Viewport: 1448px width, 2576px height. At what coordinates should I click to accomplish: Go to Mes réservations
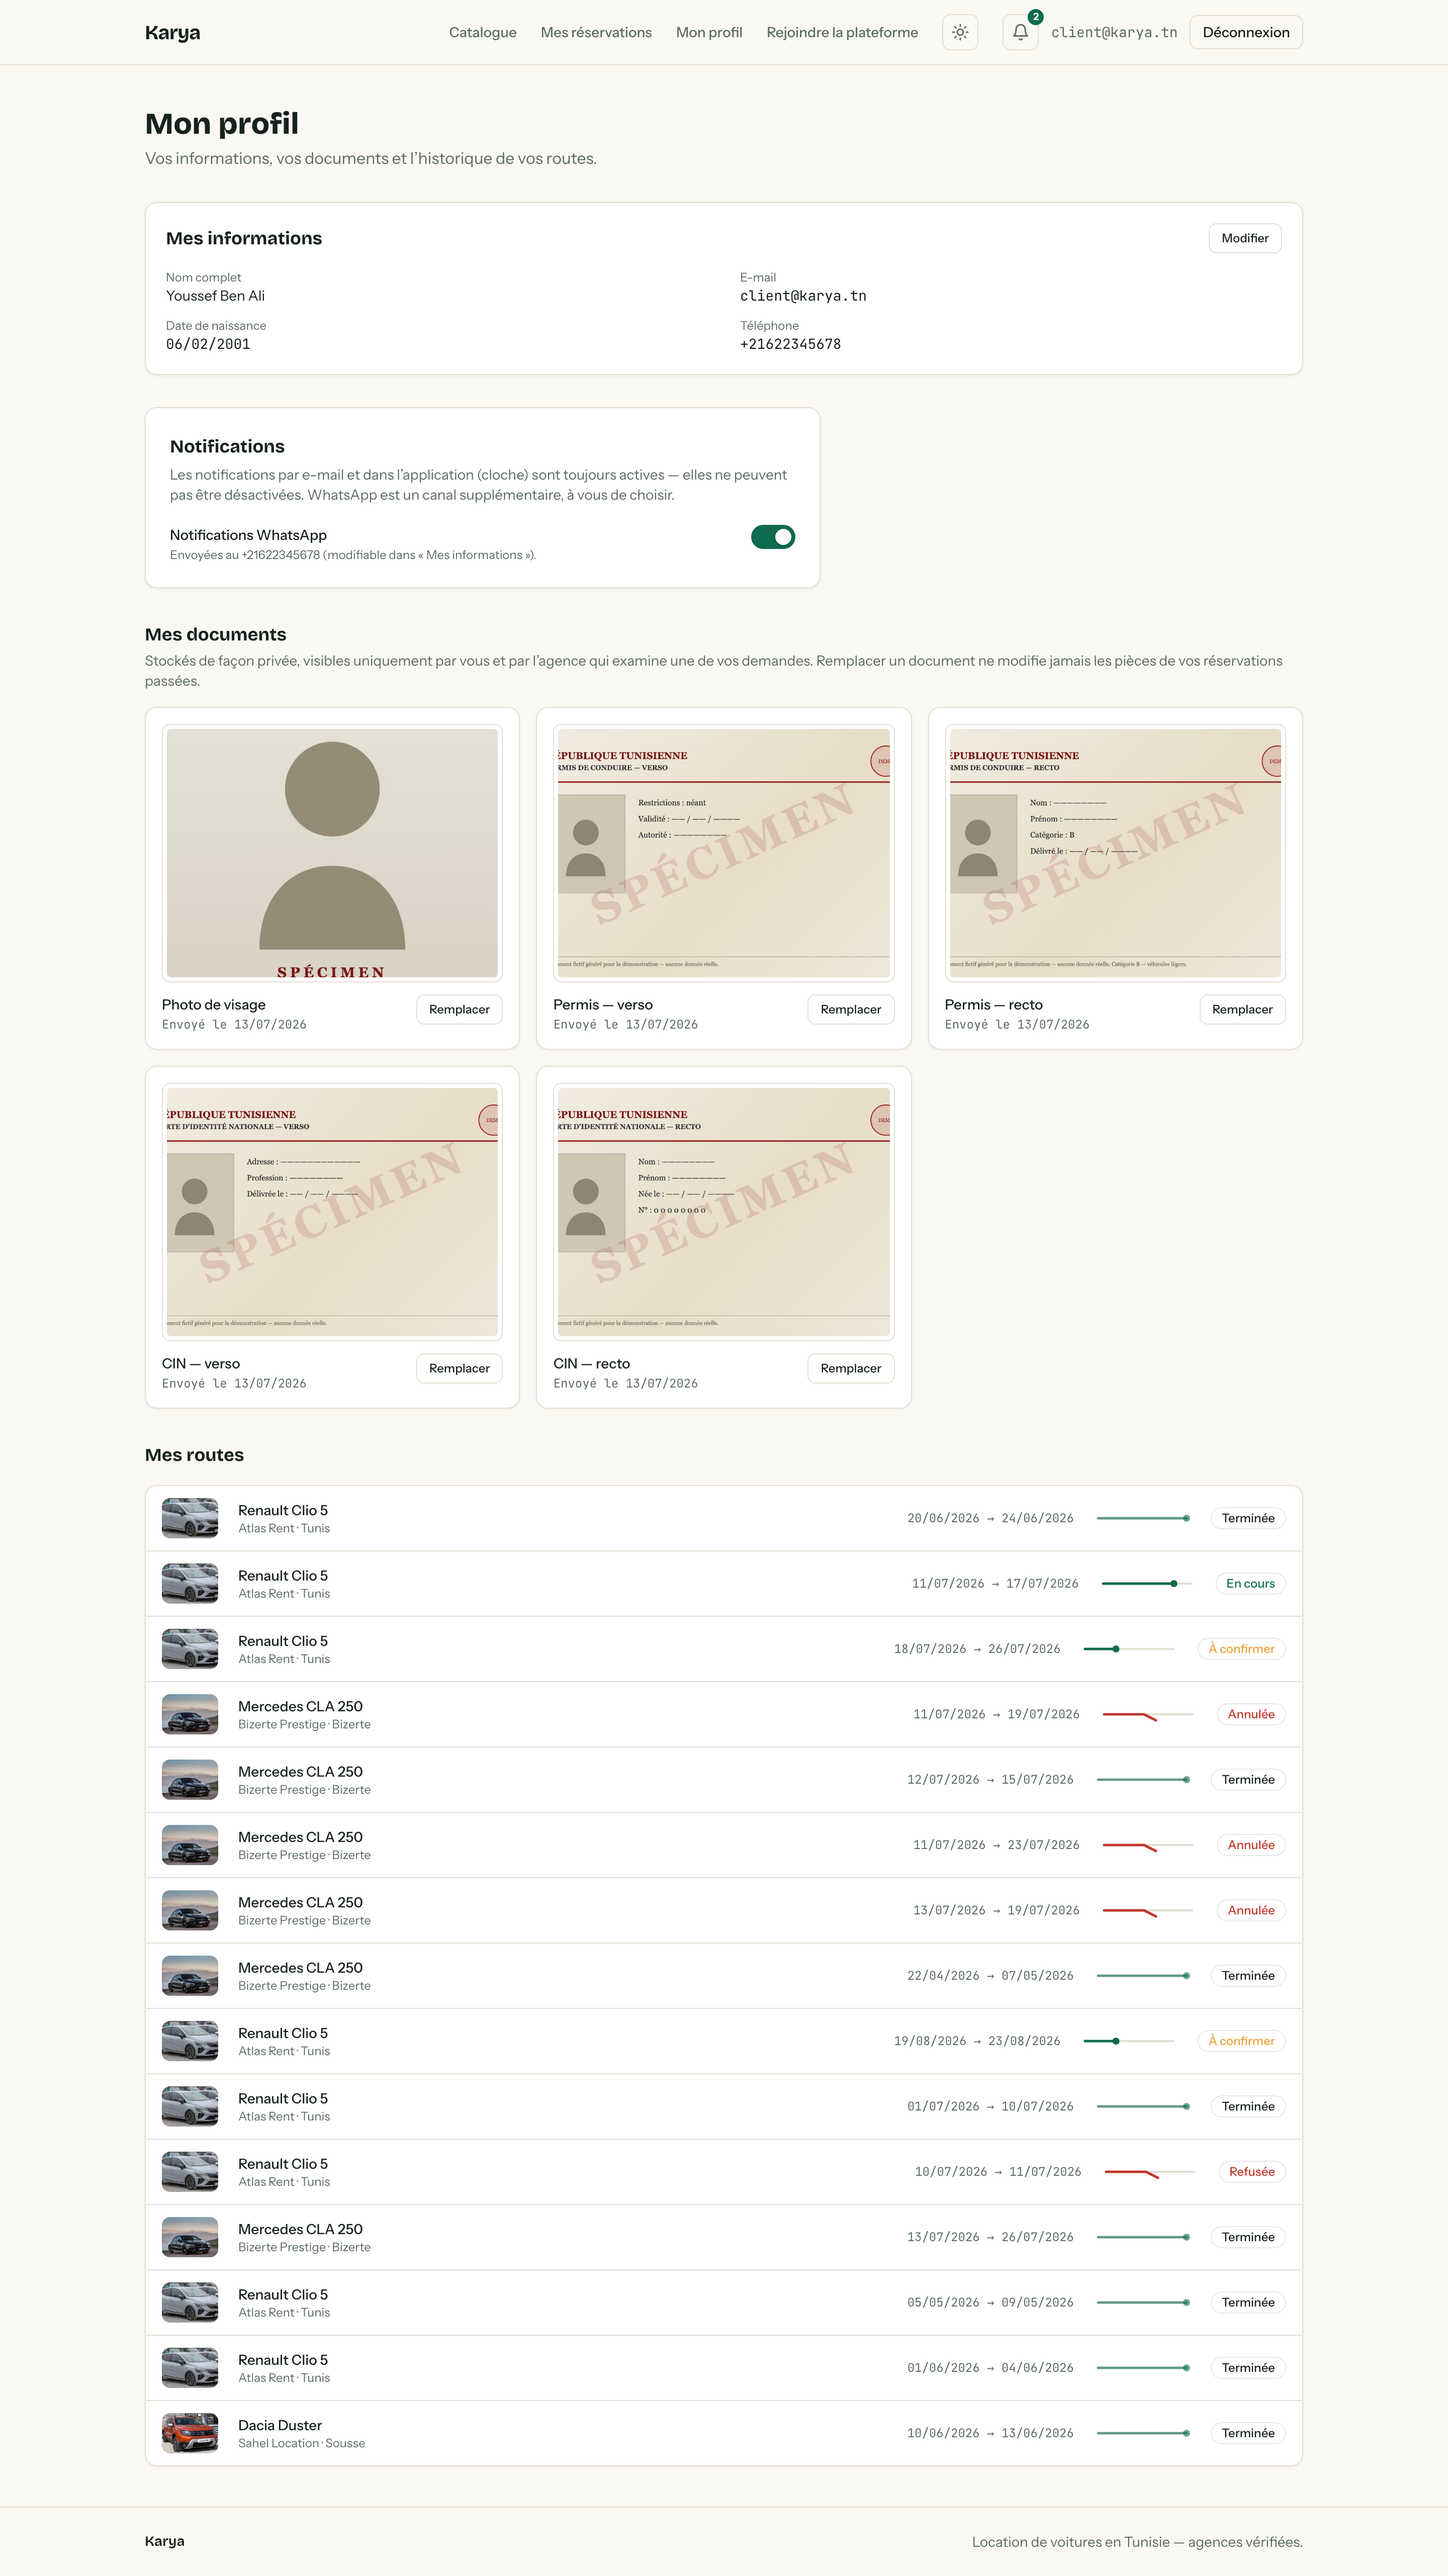596,32
